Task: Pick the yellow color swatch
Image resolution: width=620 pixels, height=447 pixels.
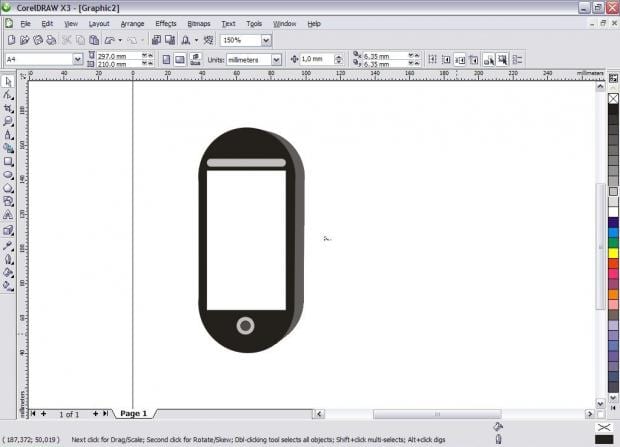Action: point(613,253)
